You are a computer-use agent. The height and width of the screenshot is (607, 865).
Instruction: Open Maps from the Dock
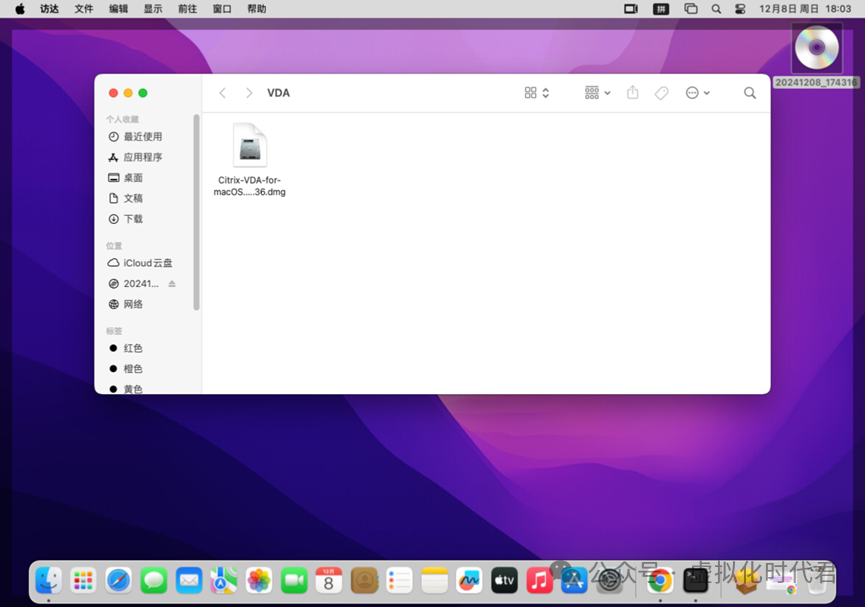224,581
